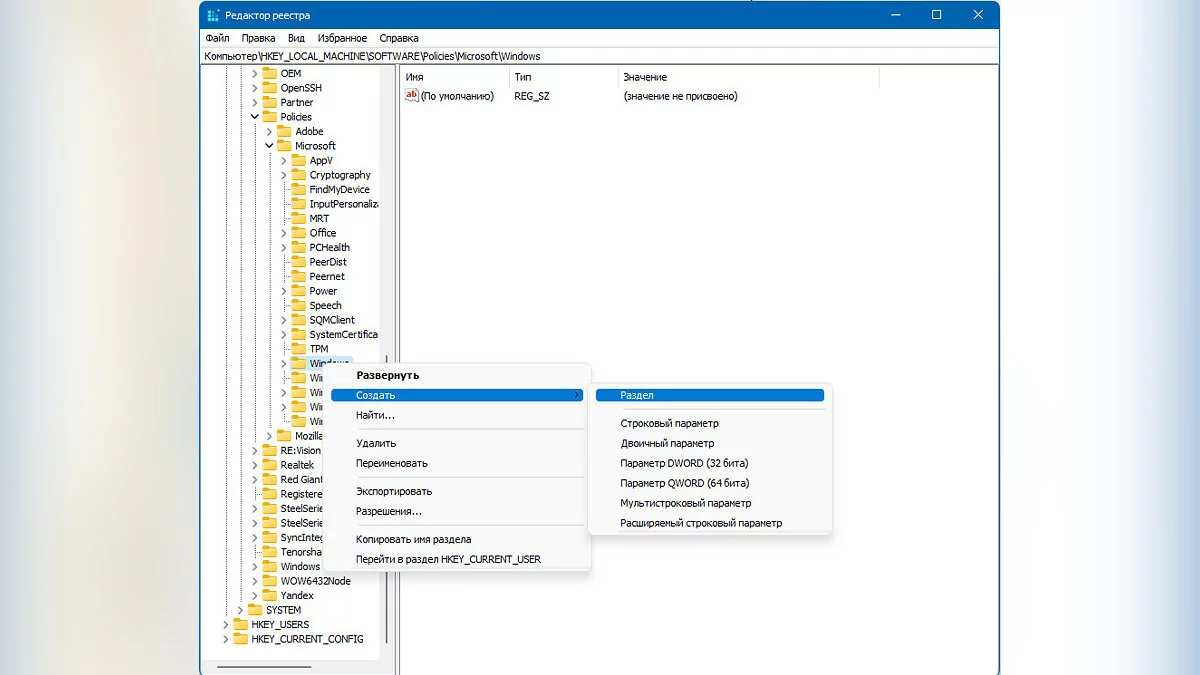Screen dimensions: 1200x675
Task: Expand the Mozilla tree node
Action: click(x=269, y=436)
